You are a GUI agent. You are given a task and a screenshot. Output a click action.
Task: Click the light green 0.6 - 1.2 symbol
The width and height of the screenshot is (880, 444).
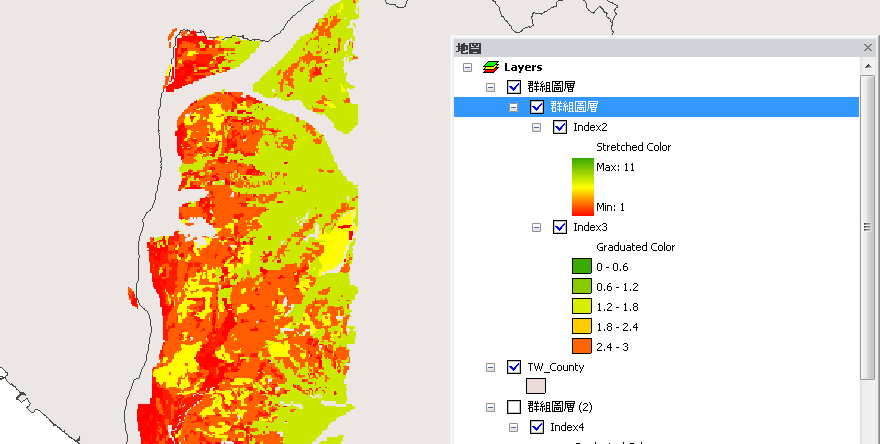(x=581, y=287)
